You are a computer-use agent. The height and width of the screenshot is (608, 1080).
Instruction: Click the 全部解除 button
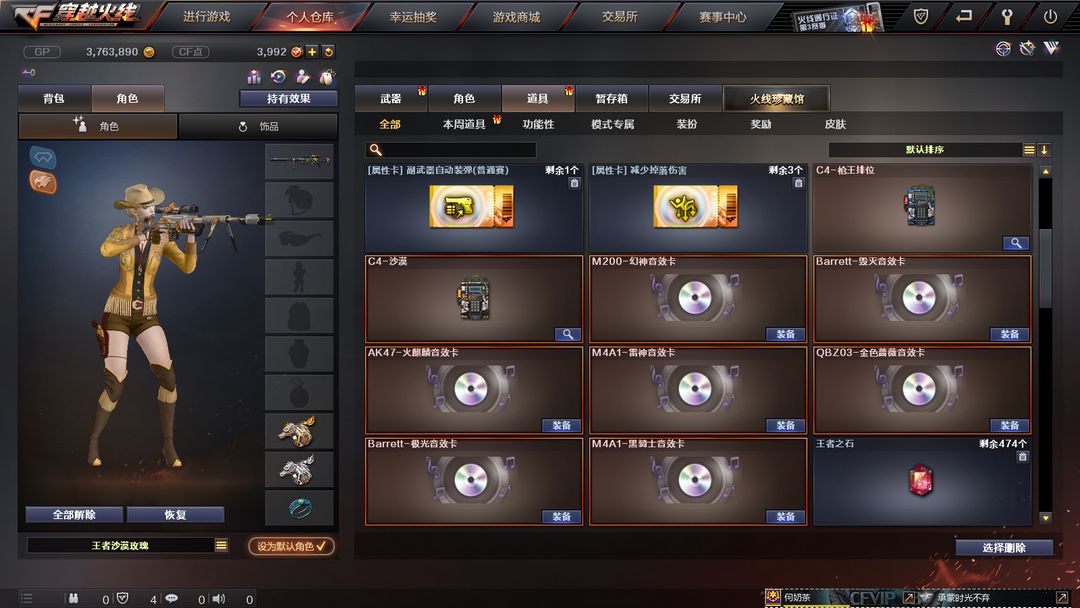(74, 514)
